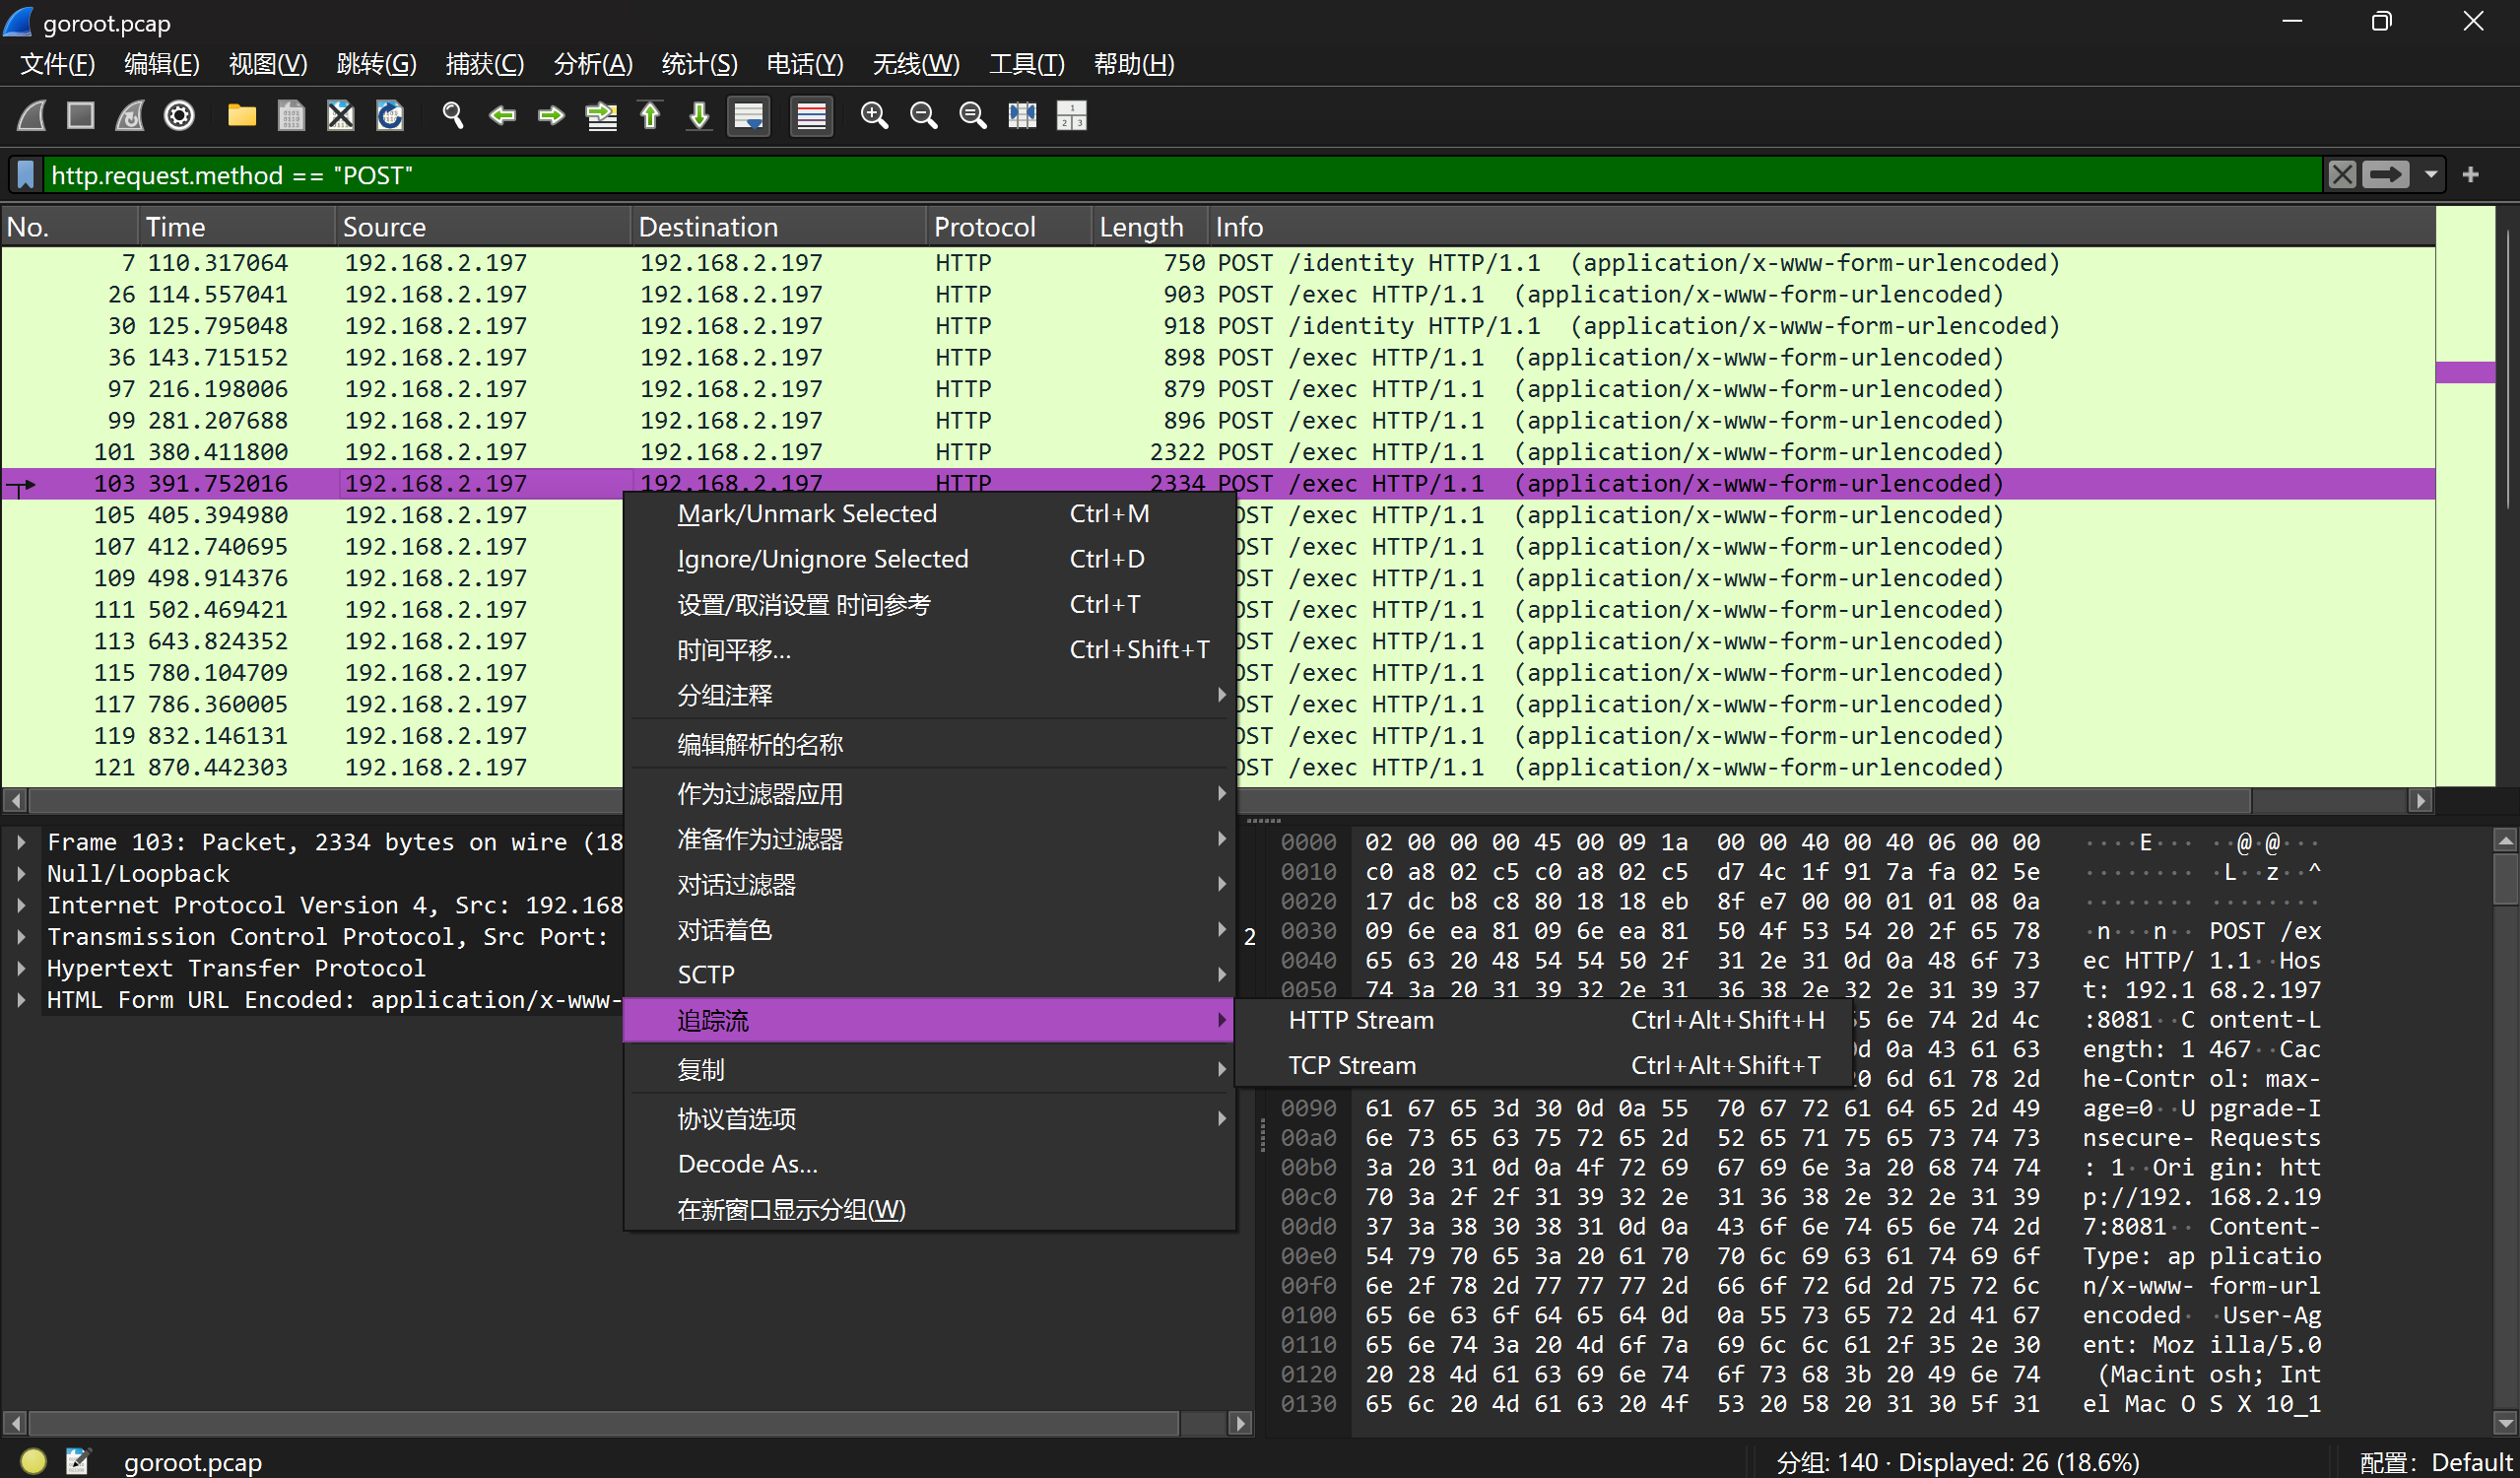Stop the running capture with the square icon
Viewport: 2520px width, 1478px height.
(81, 116)
